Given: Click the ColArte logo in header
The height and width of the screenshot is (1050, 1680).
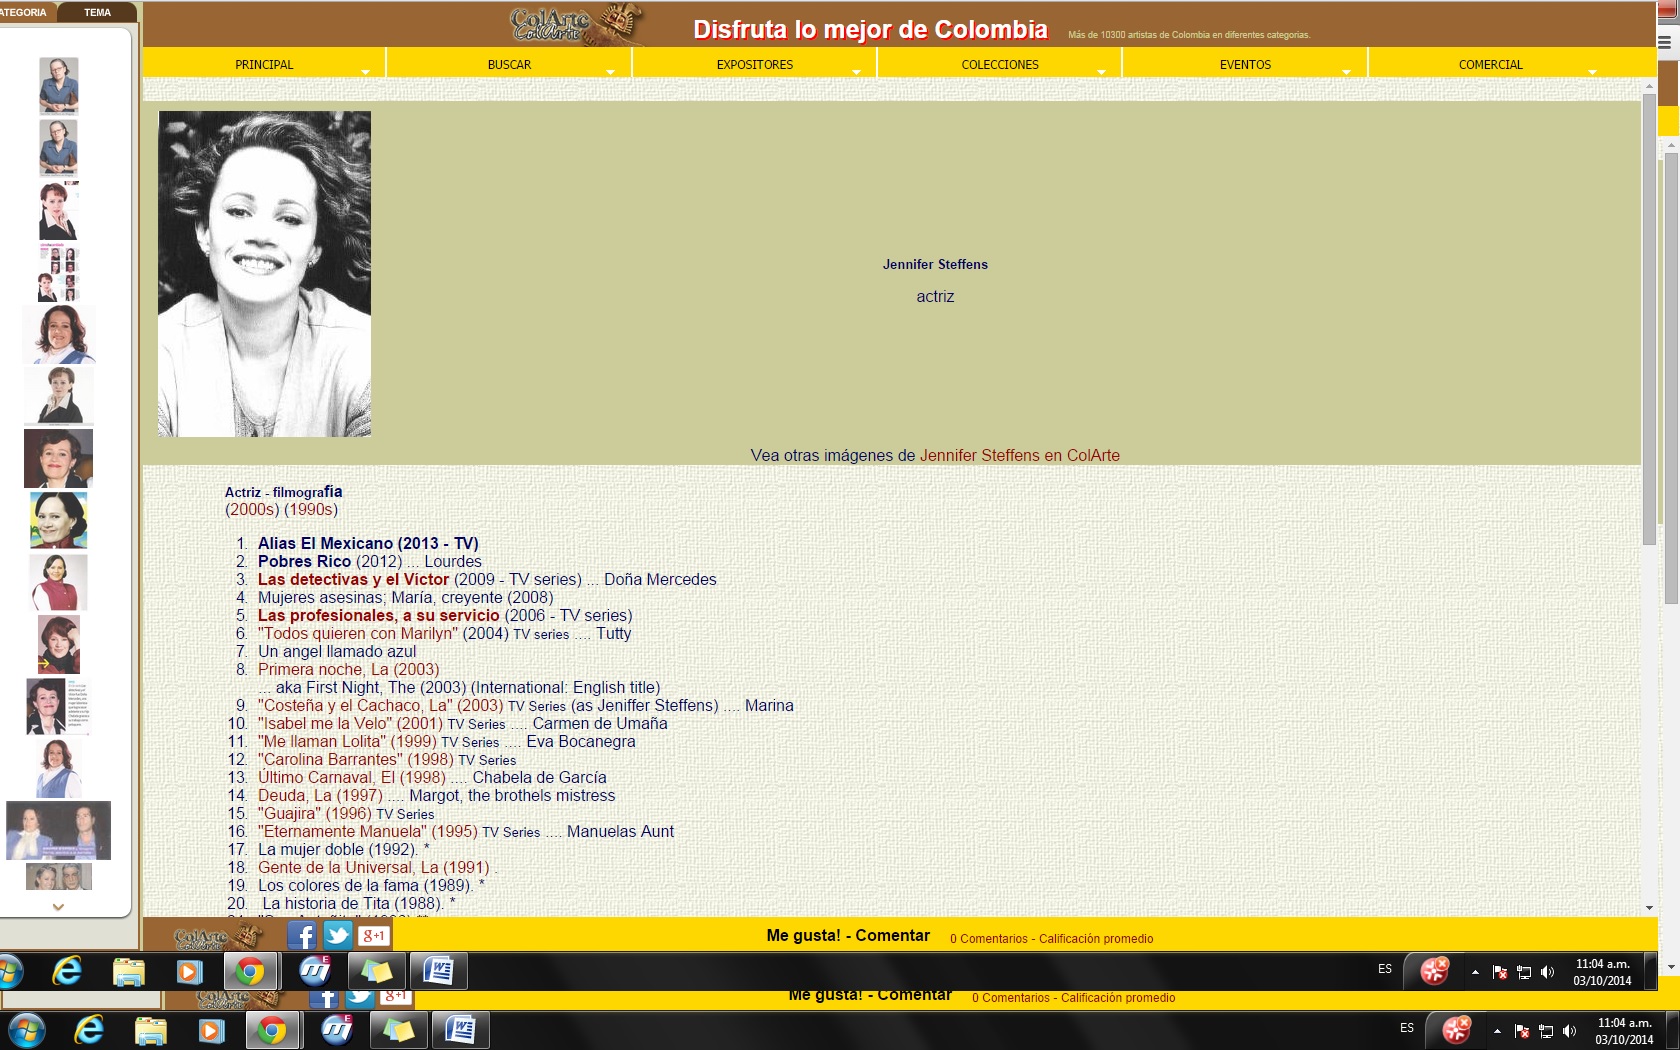Looking at the screenshot, I should click(x=575, y=25).
